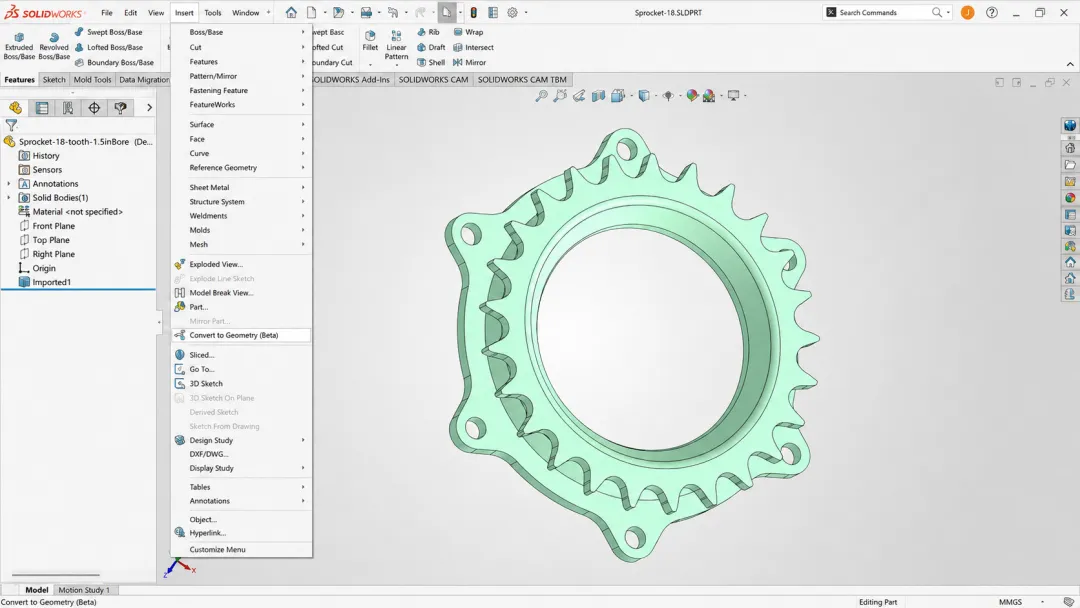Select the Origin tree item
The image size is (1080, 608).
[37, 269]
